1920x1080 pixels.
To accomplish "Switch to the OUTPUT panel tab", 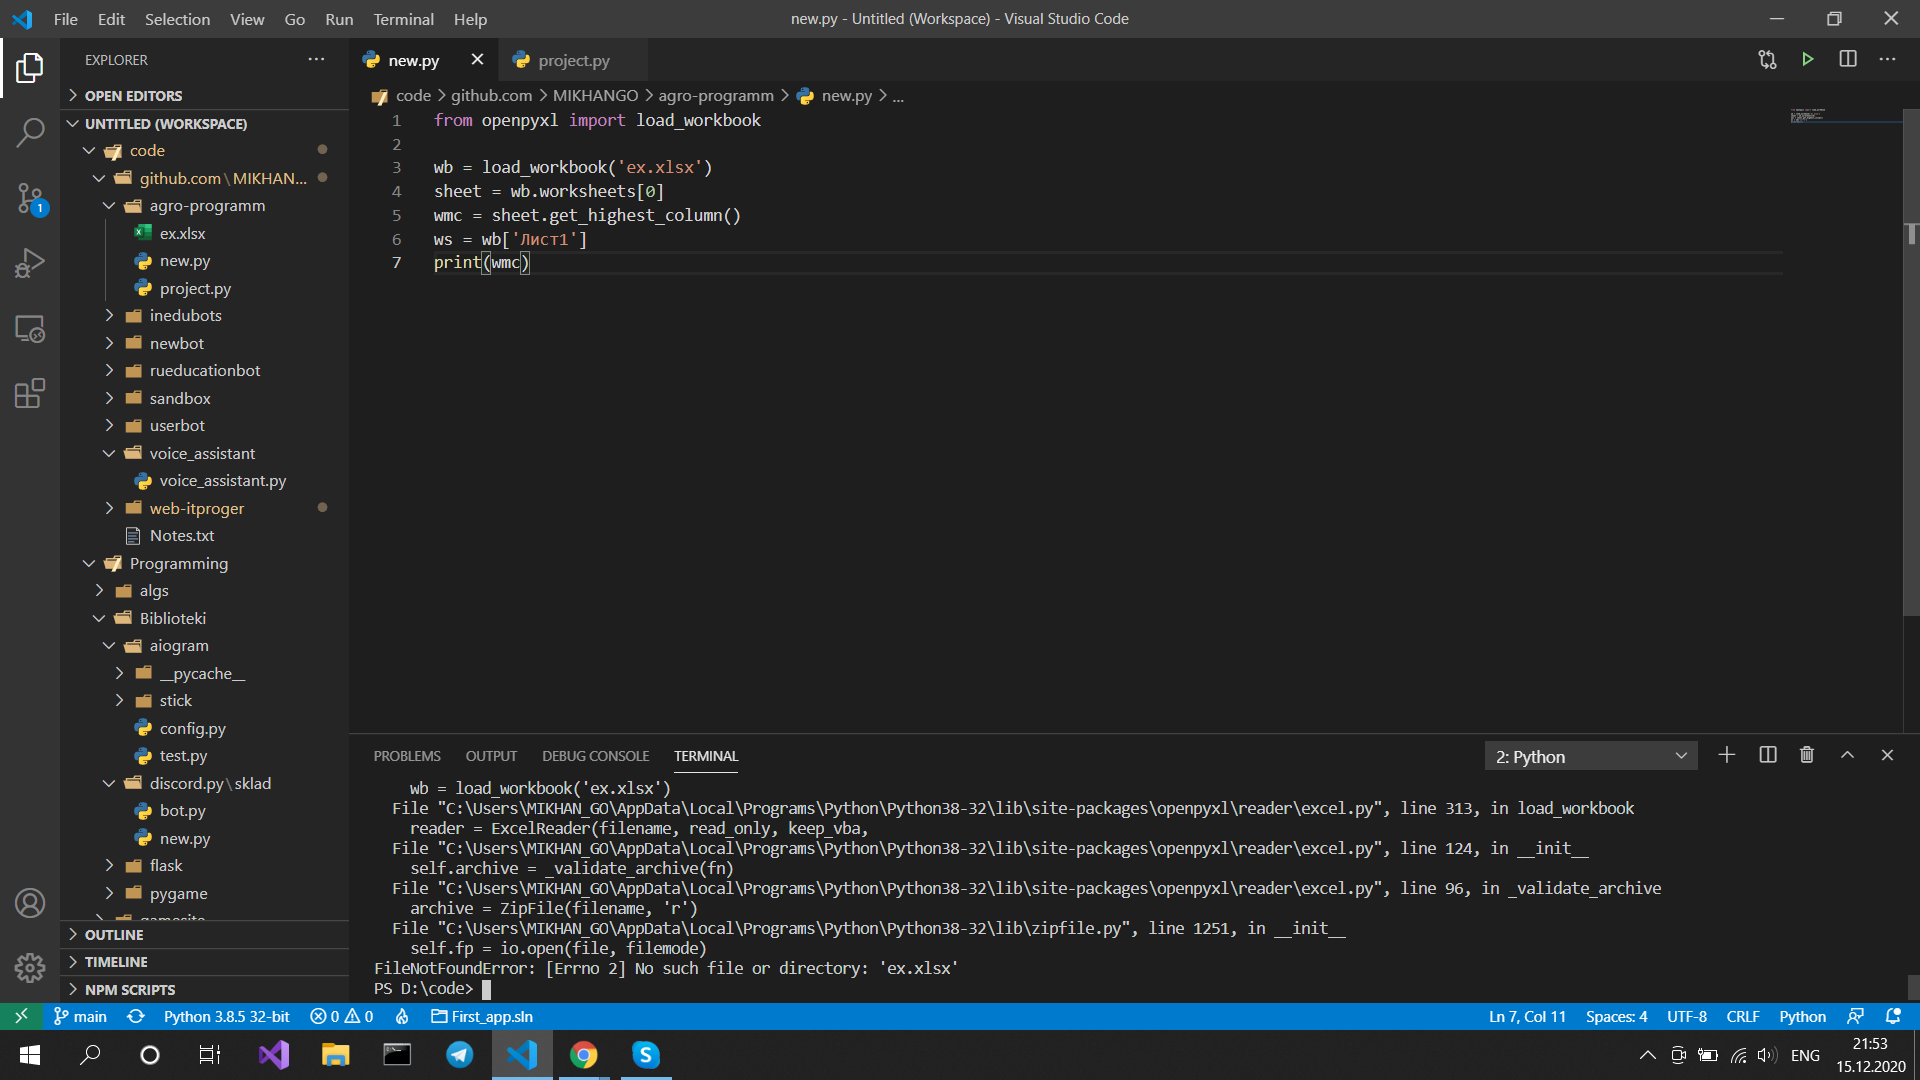I will pyautogui.click(x=491, y=756).
